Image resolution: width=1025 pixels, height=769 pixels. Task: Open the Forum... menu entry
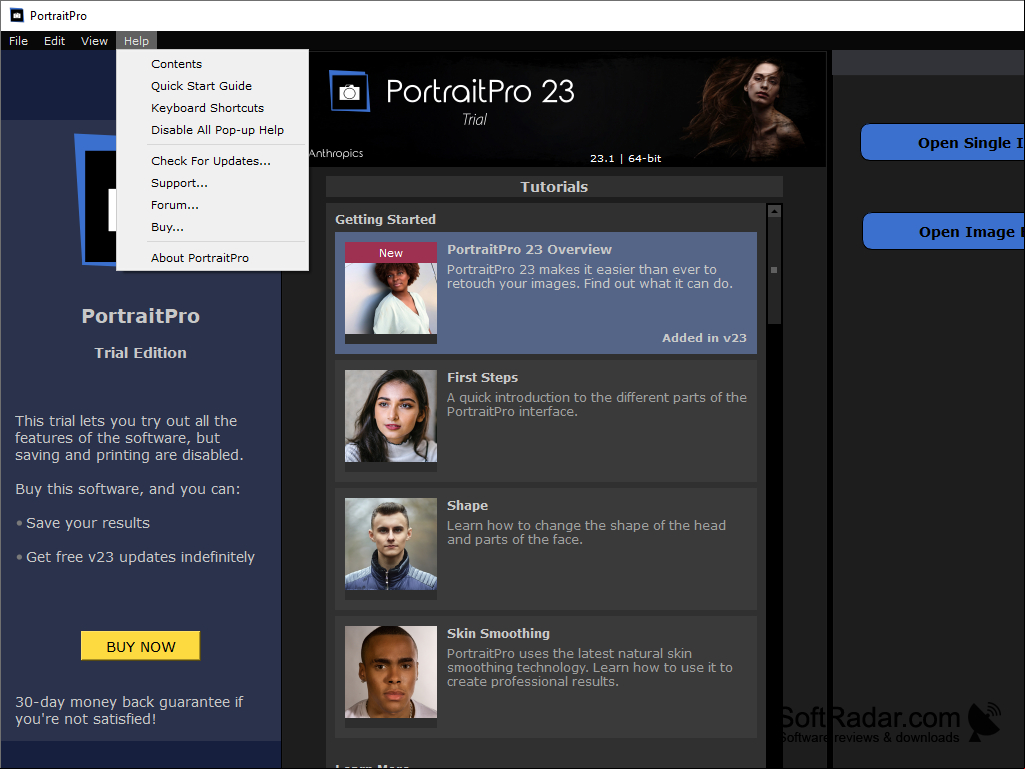(212, 205)
